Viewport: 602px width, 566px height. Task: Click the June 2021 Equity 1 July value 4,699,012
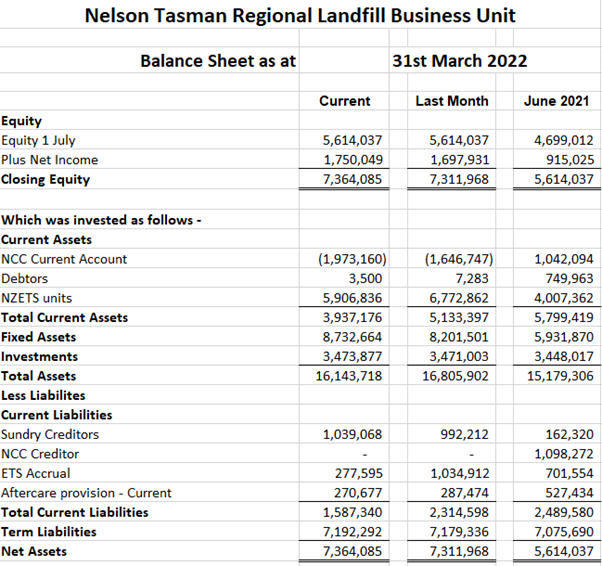(x=564, y=140)
